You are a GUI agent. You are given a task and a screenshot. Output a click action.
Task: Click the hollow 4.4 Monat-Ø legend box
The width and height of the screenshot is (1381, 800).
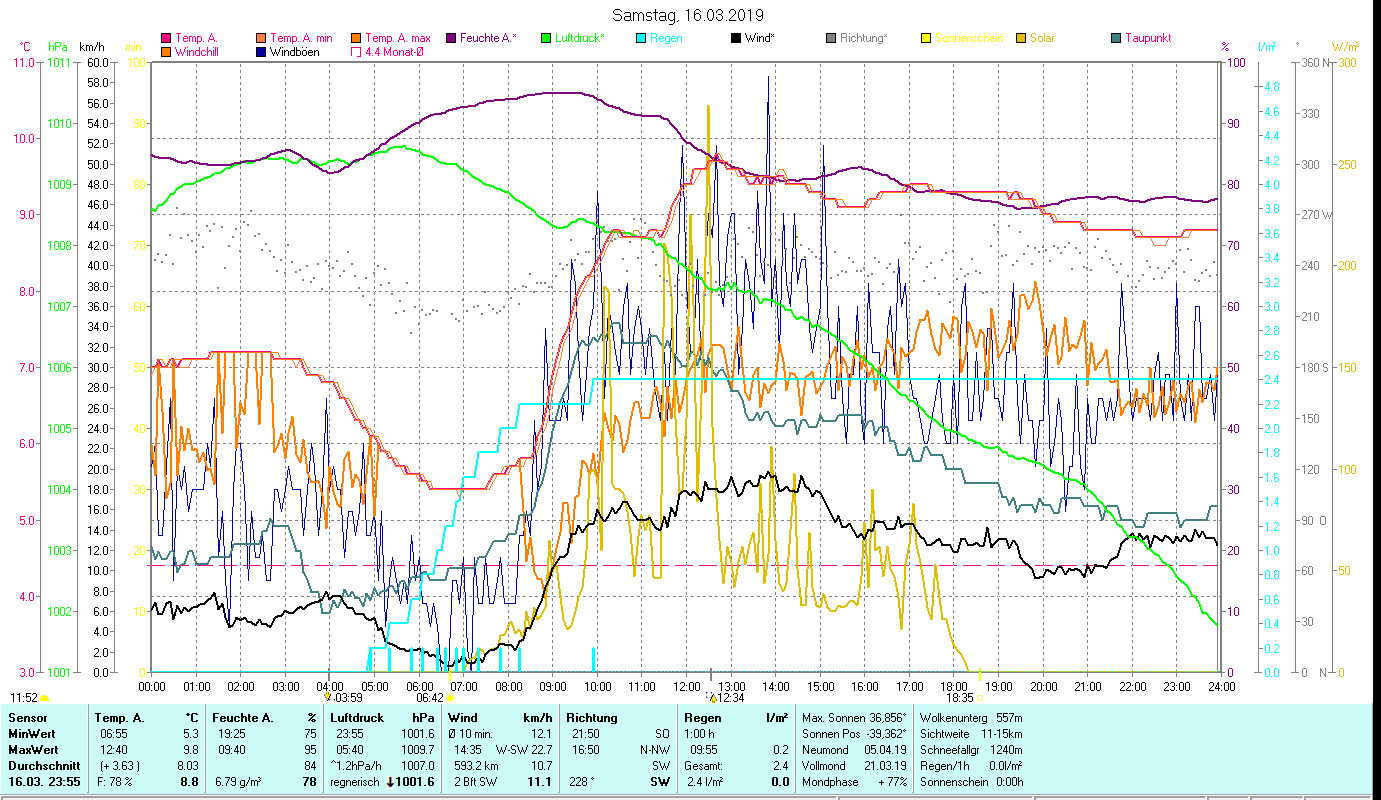point(357,51)
